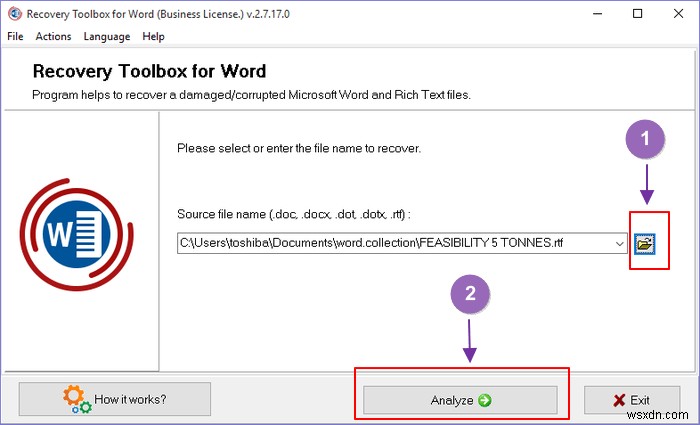The width and height of the screenshot is (700, 425).
Task: Click 'Please select or enter the file name' text
Action: click(299, 148)
